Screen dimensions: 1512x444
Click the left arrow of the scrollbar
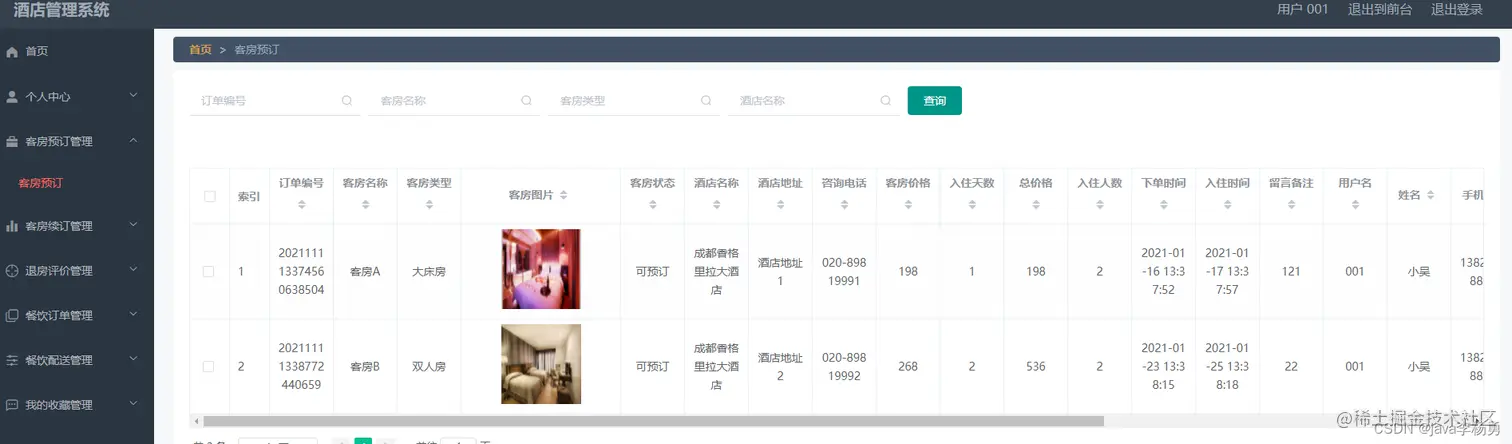click(x=196, y=421)
